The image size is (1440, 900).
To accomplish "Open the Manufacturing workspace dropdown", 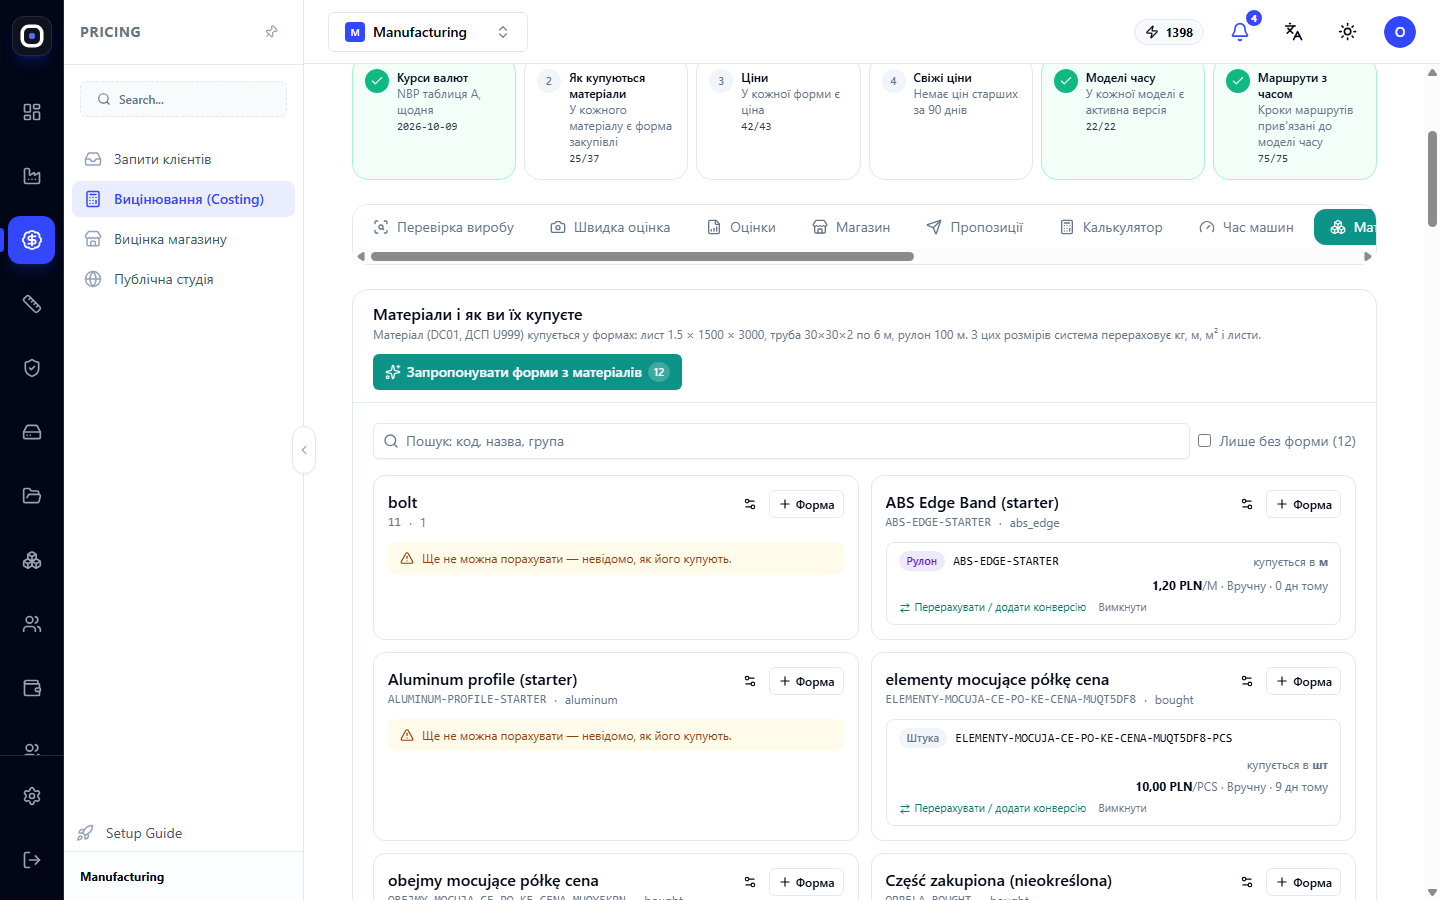I will [428, 32].
